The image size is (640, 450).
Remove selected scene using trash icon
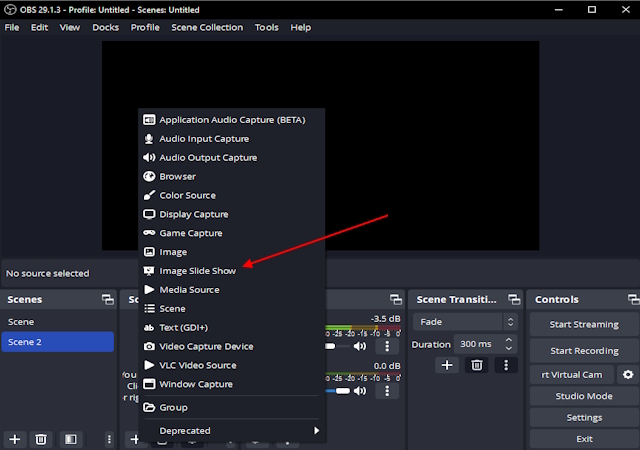pos(40,439)
